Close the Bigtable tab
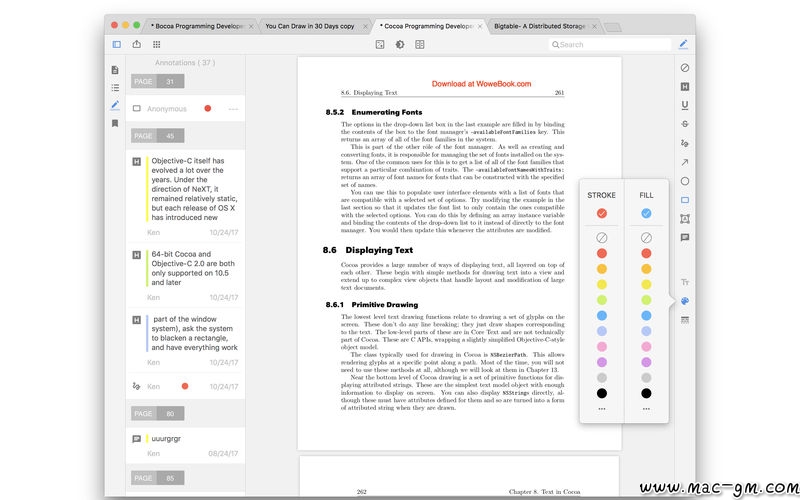The image size is (800, 500). click(594, 27)
